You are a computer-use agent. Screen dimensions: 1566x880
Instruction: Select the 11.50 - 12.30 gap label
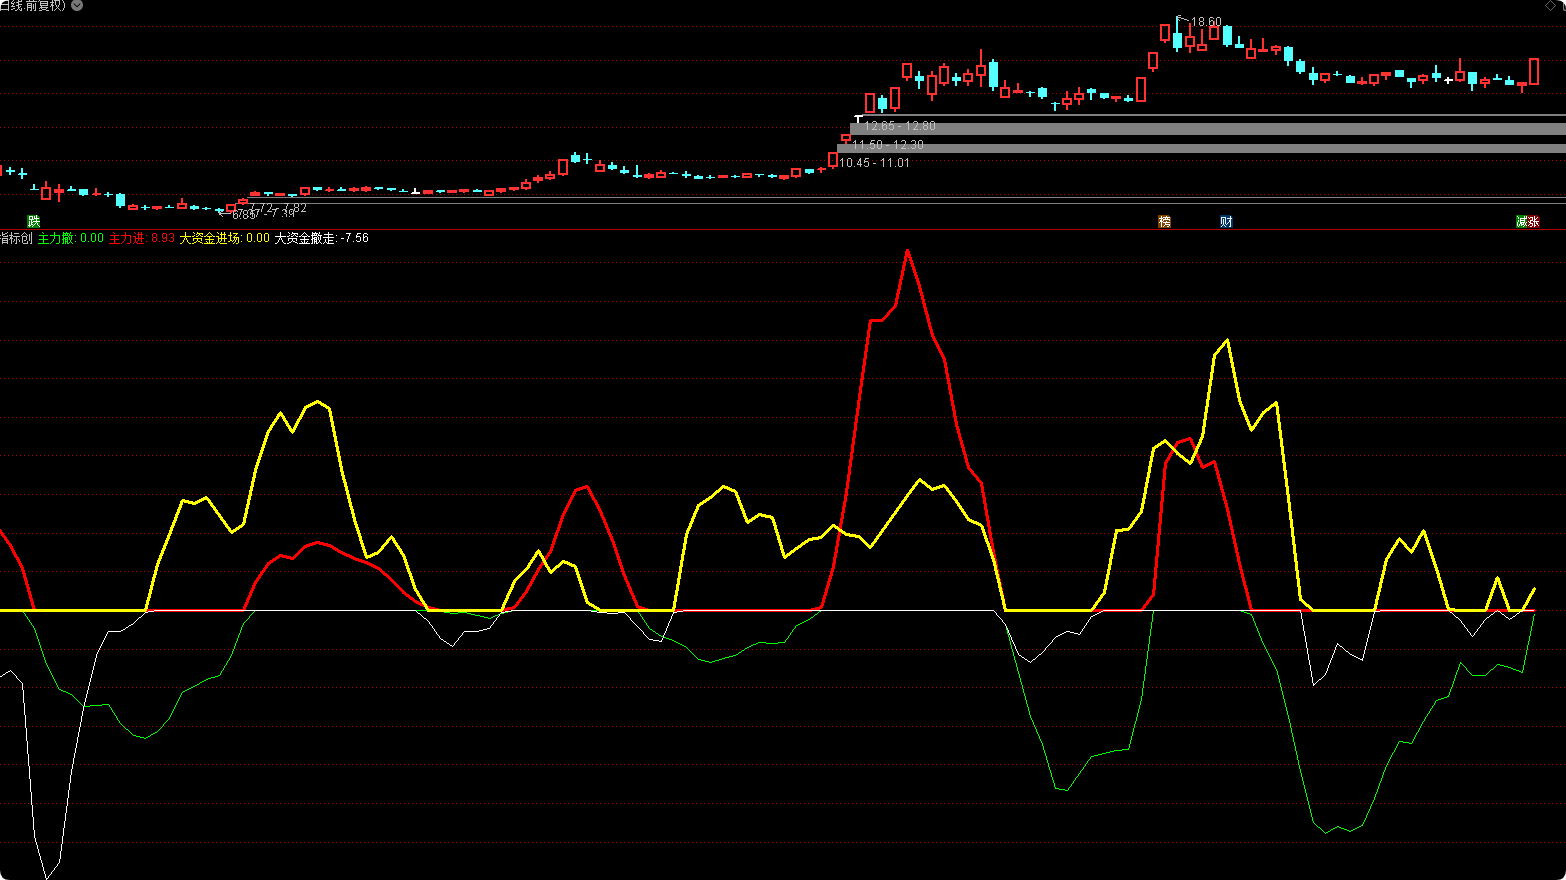888,145
